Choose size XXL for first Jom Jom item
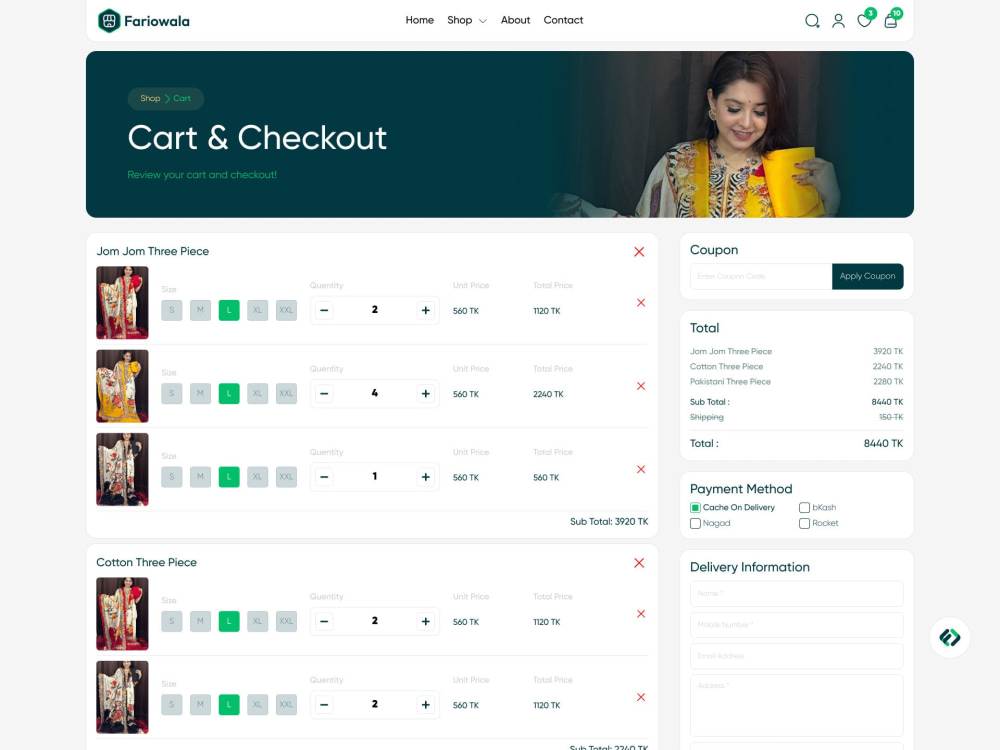This screenshot has height=750, width=1000. pos(286,311)
